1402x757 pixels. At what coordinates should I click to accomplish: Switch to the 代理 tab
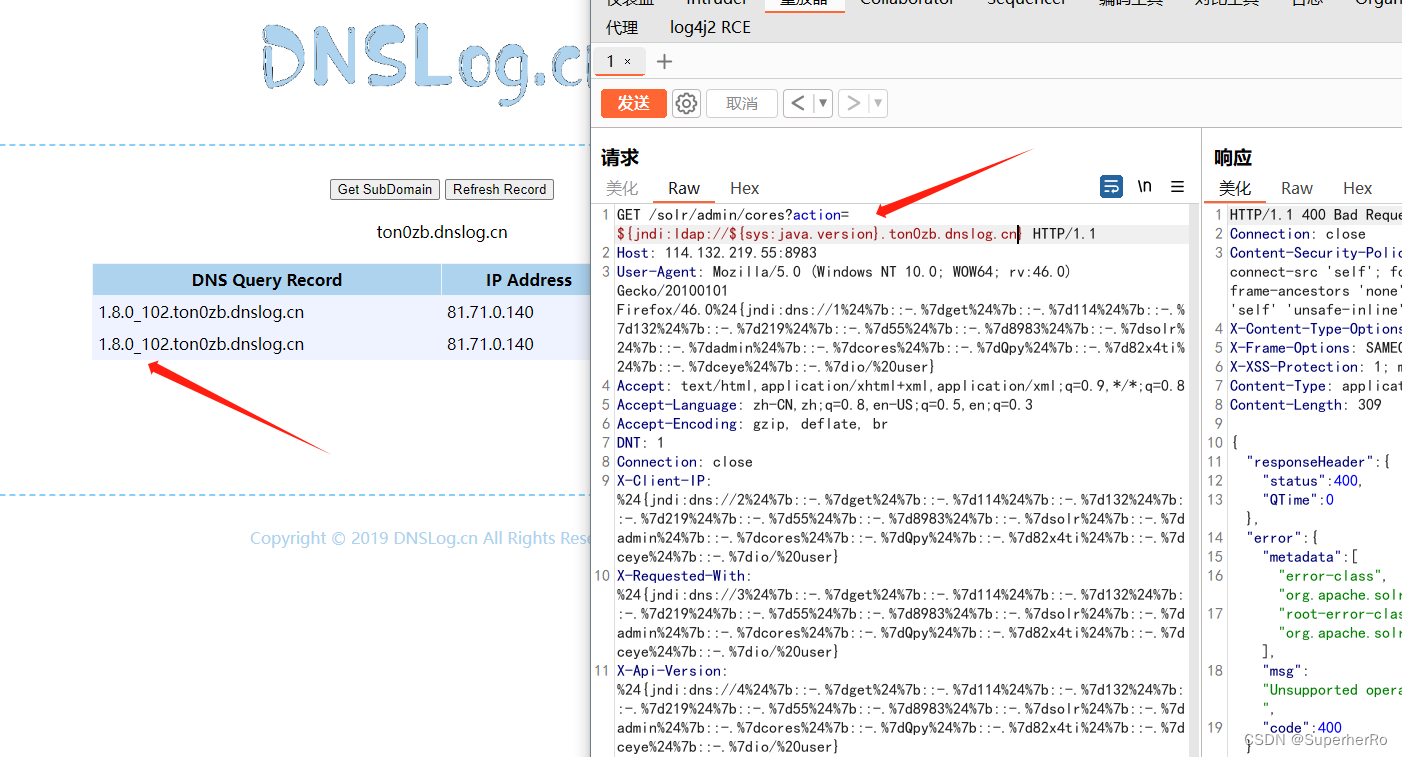[x=622, y=27]
